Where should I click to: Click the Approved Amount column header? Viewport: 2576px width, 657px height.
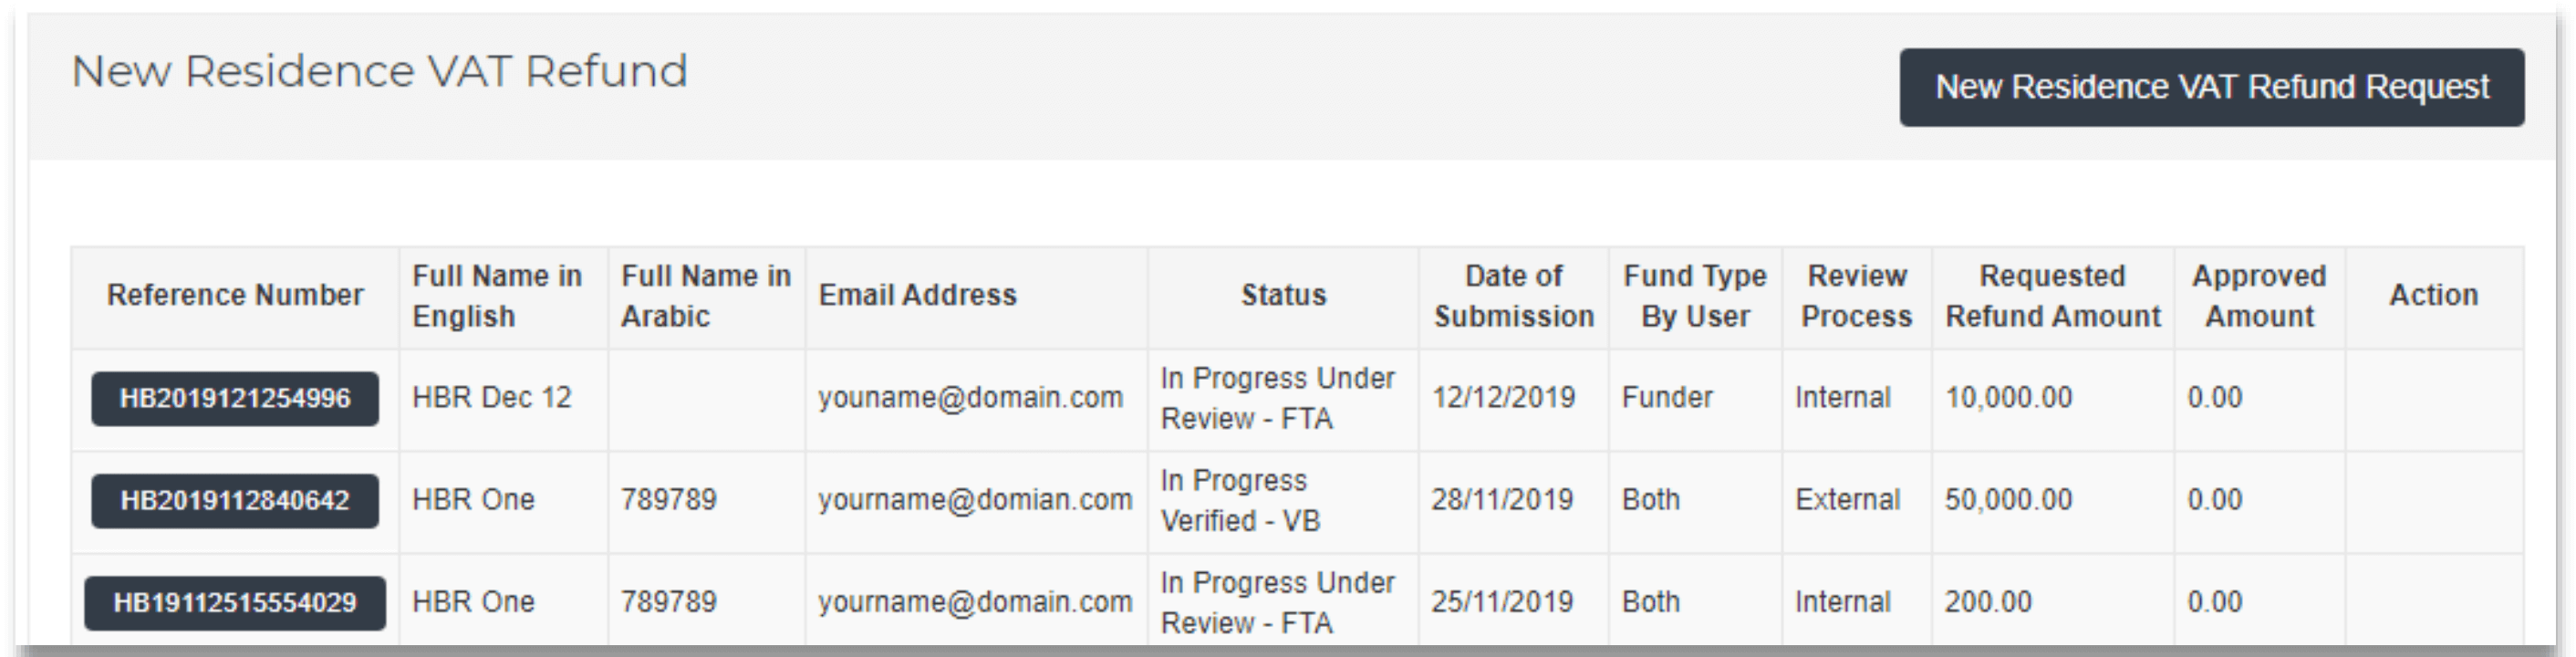pos(2259,296)
